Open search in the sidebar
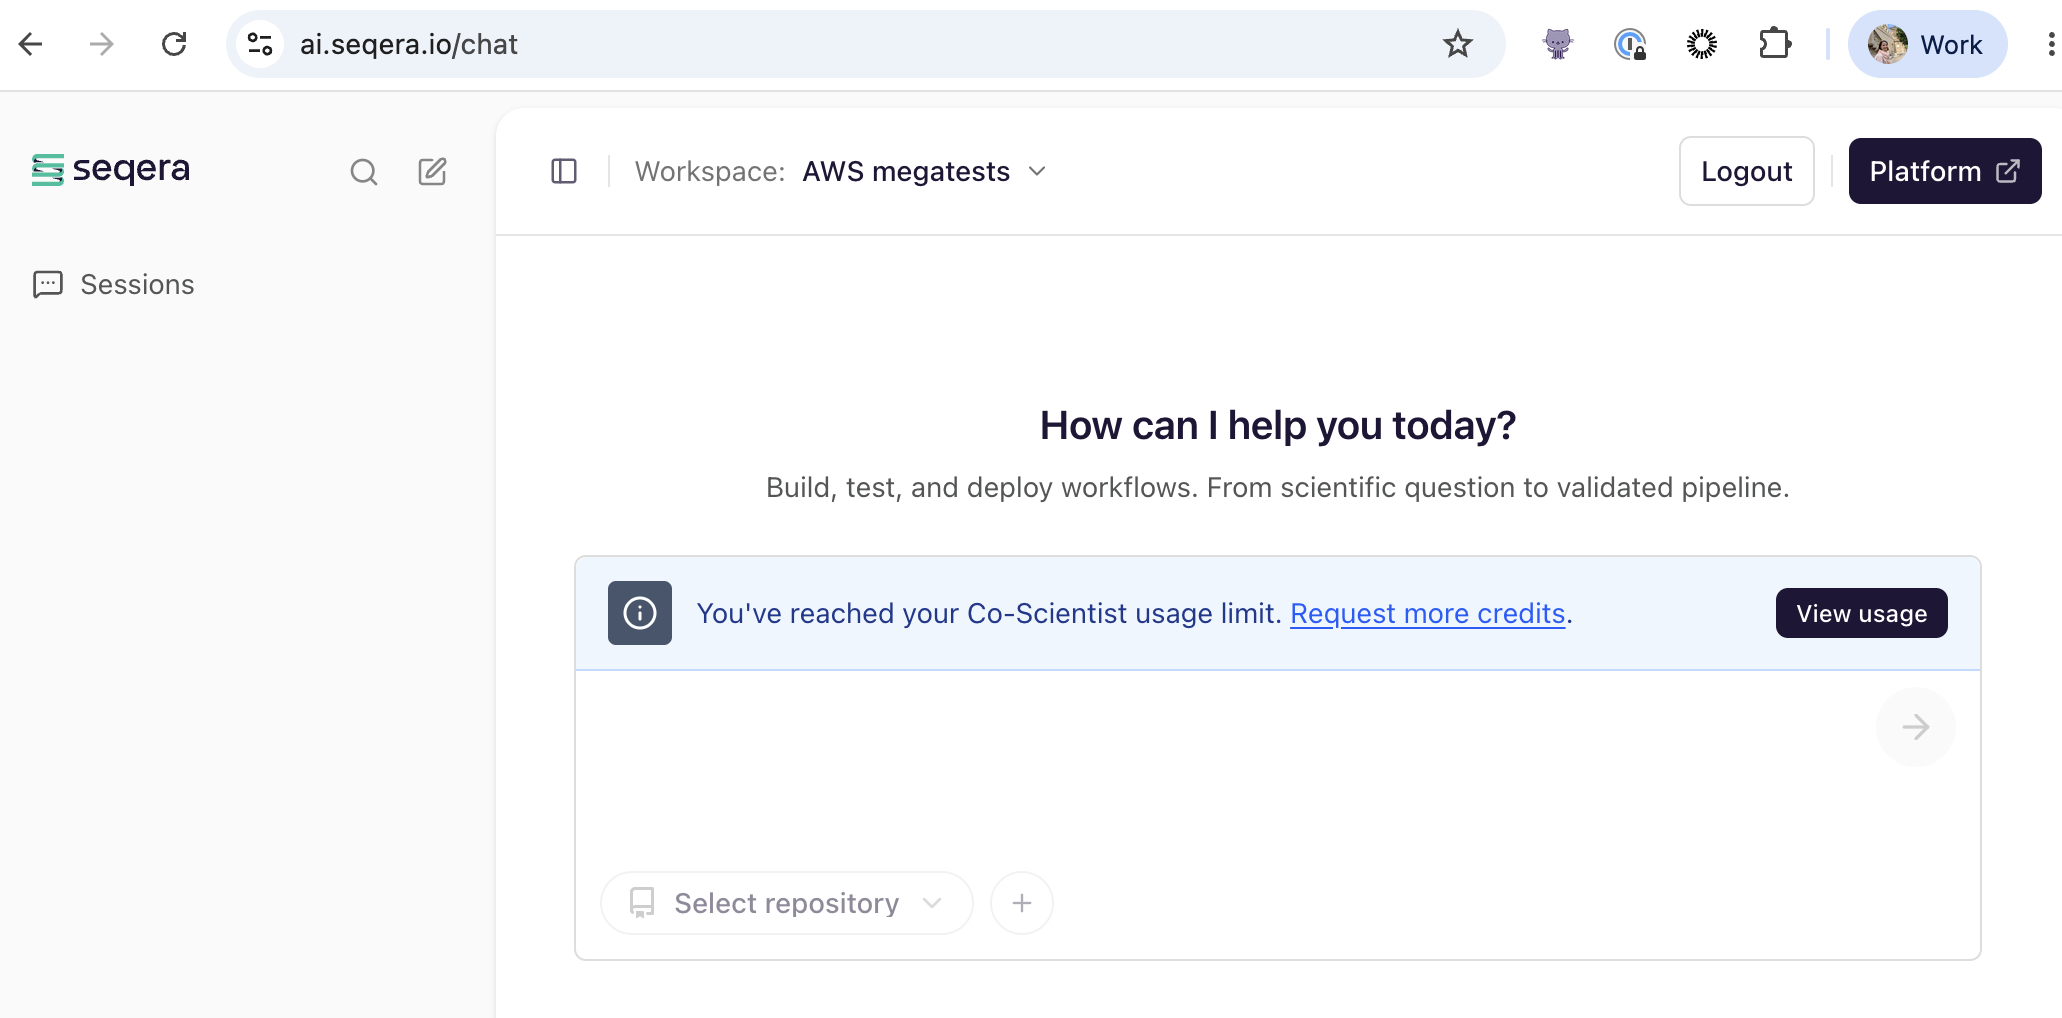Image resolution: width=2062 pixels, height=1018 pixels. (364, 172)
